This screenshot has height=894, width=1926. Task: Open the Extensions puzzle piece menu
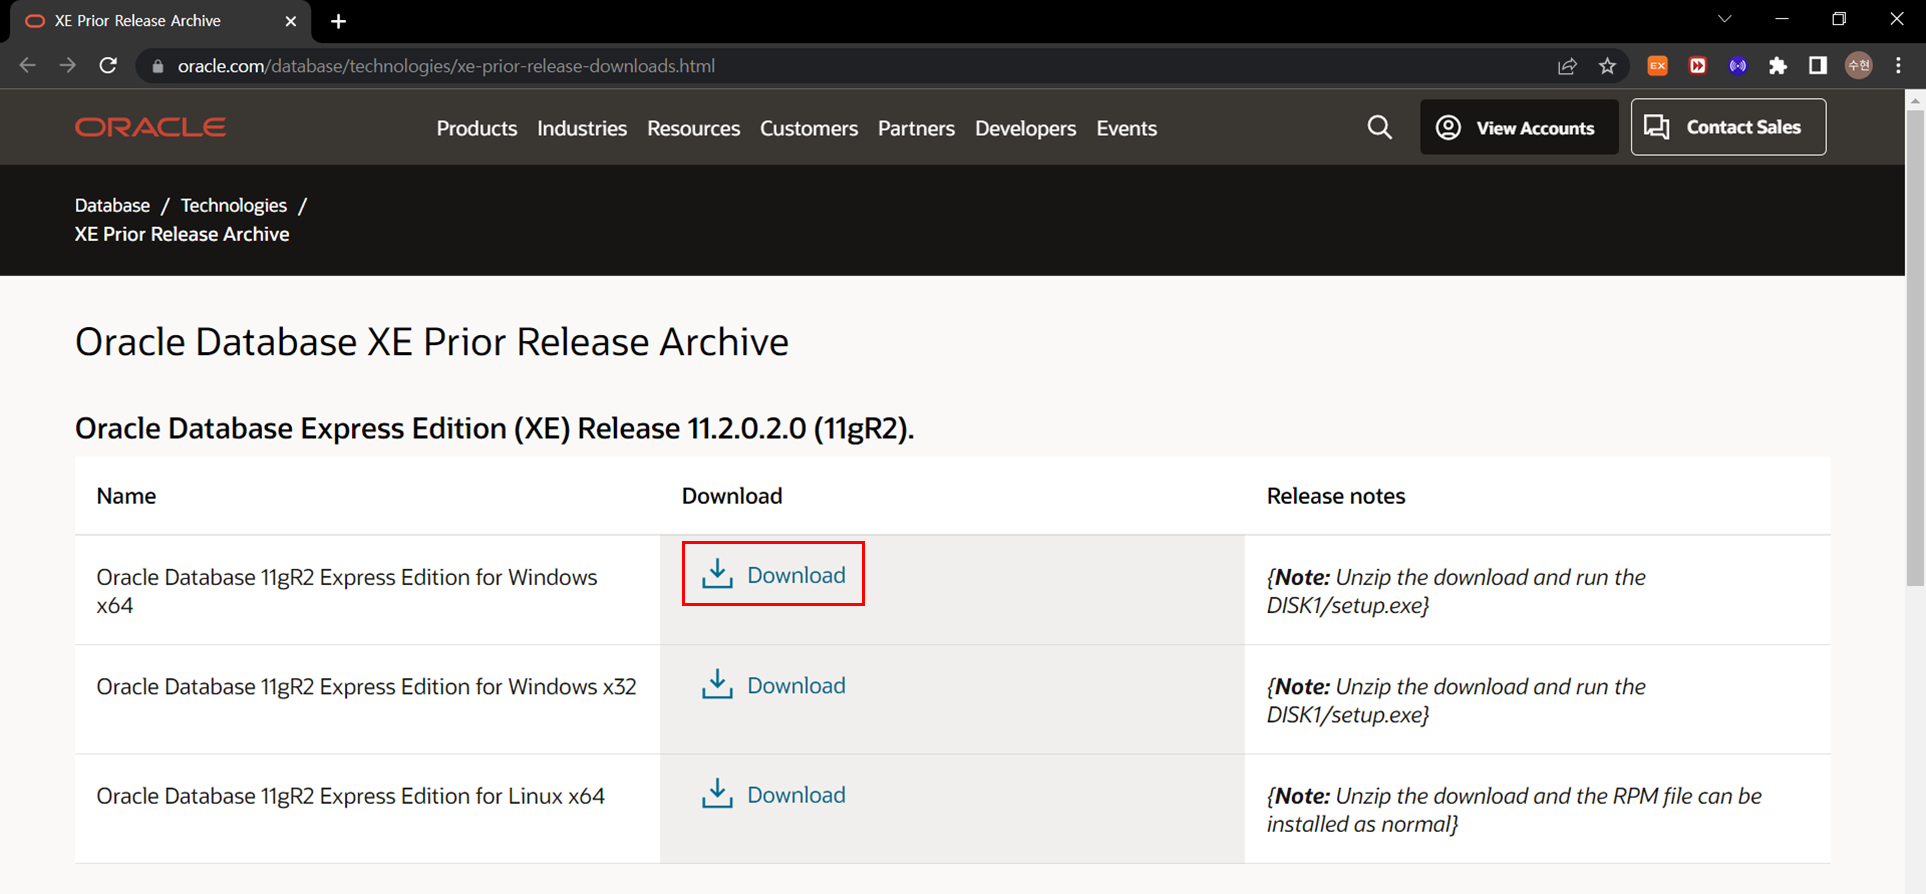(1778, 66)
